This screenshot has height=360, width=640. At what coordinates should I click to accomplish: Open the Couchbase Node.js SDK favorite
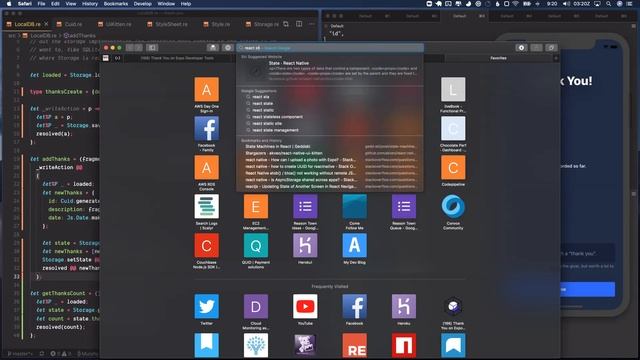(x=207, y=245)
